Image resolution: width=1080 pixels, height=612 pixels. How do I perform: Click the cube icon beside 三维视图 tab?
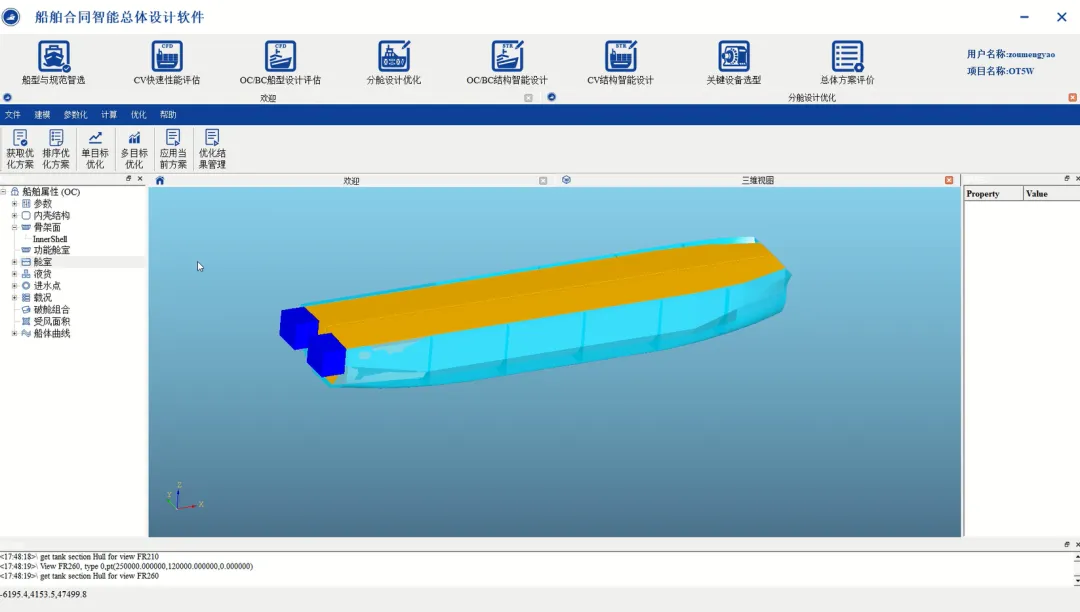[566, 180]
